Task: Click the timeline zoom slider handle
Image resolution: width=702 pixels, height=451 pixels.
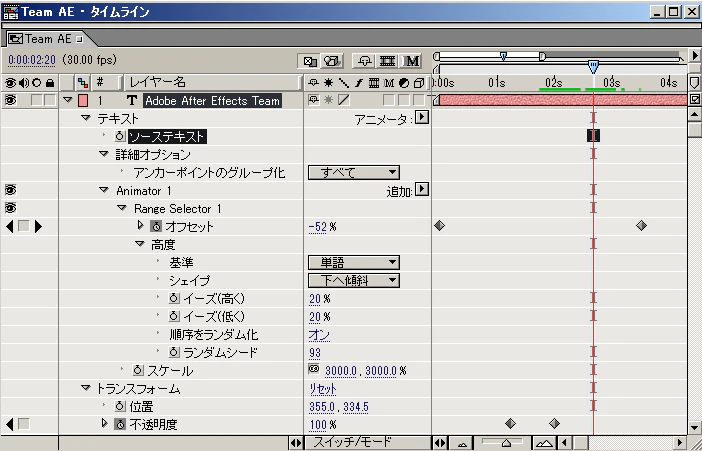Action: 506,443
